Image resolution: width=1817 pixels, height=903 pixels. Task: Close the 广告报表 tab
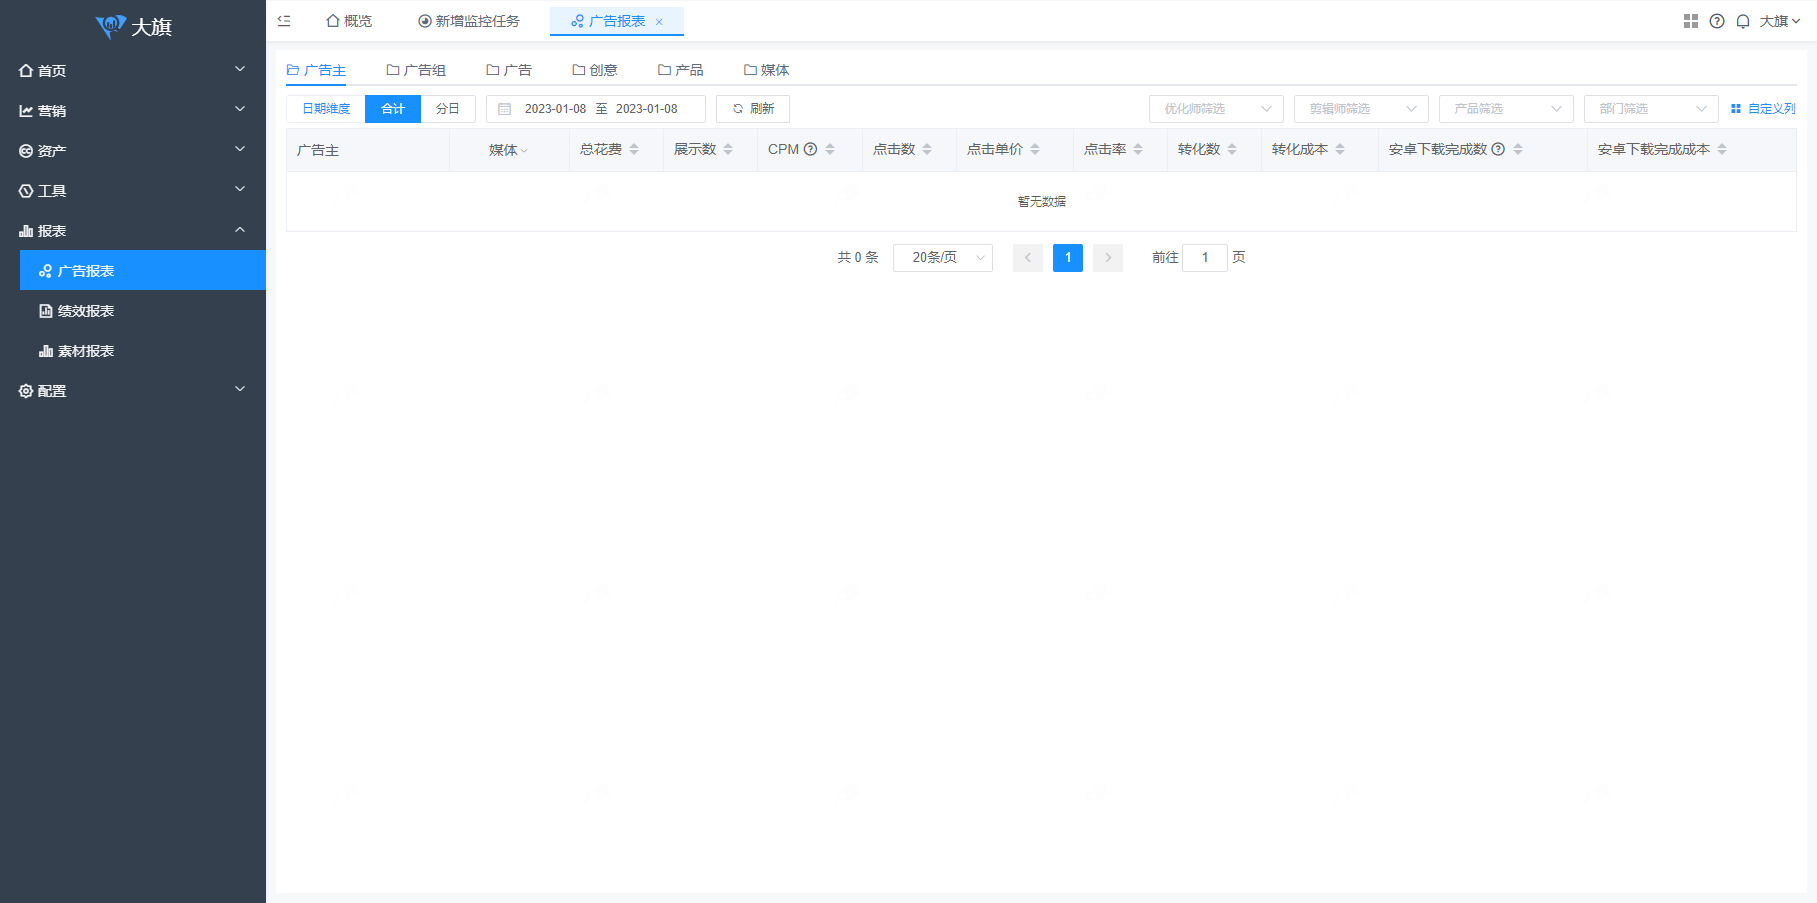click(659, 22)
